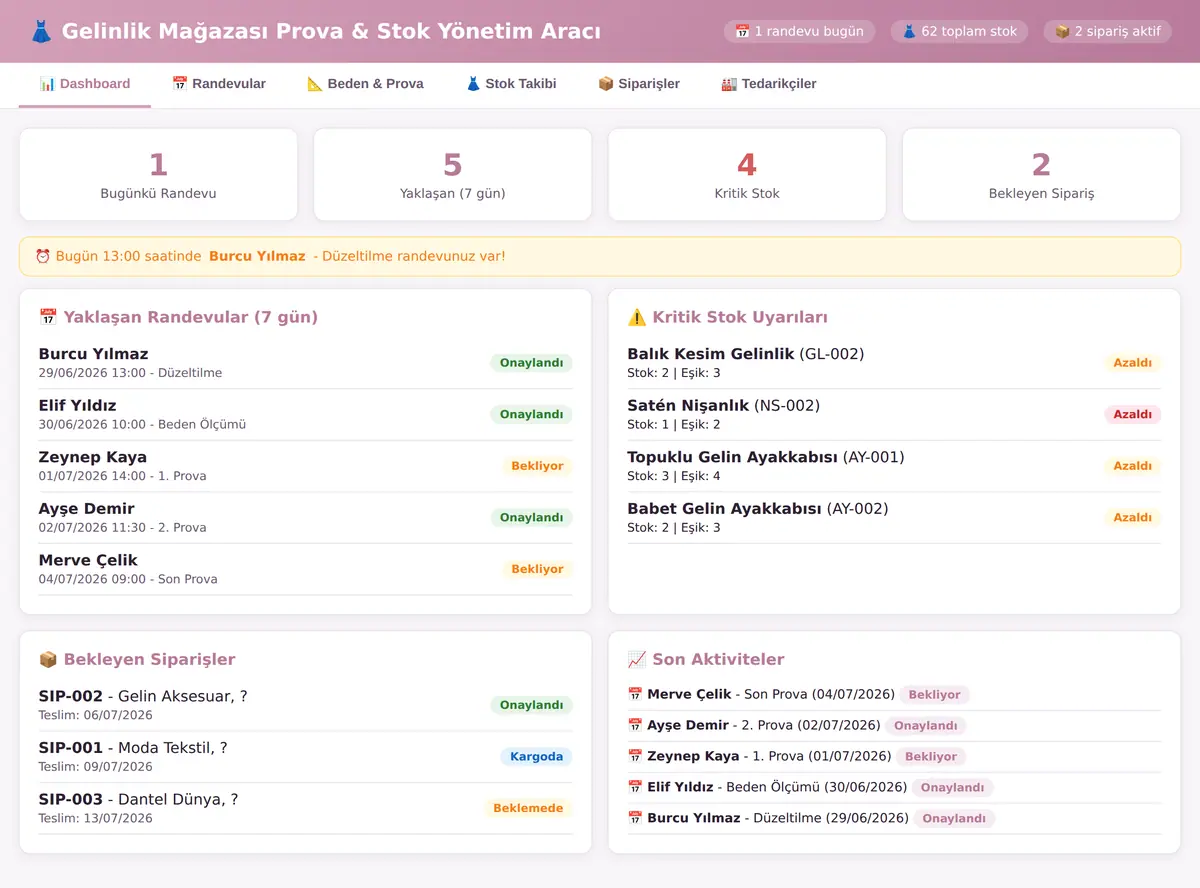The height and width of the screenshot is (888, 1200).
Task: Click Burcu Yılmaz name in the reminder banner
Action: click(x=257, y=256)
